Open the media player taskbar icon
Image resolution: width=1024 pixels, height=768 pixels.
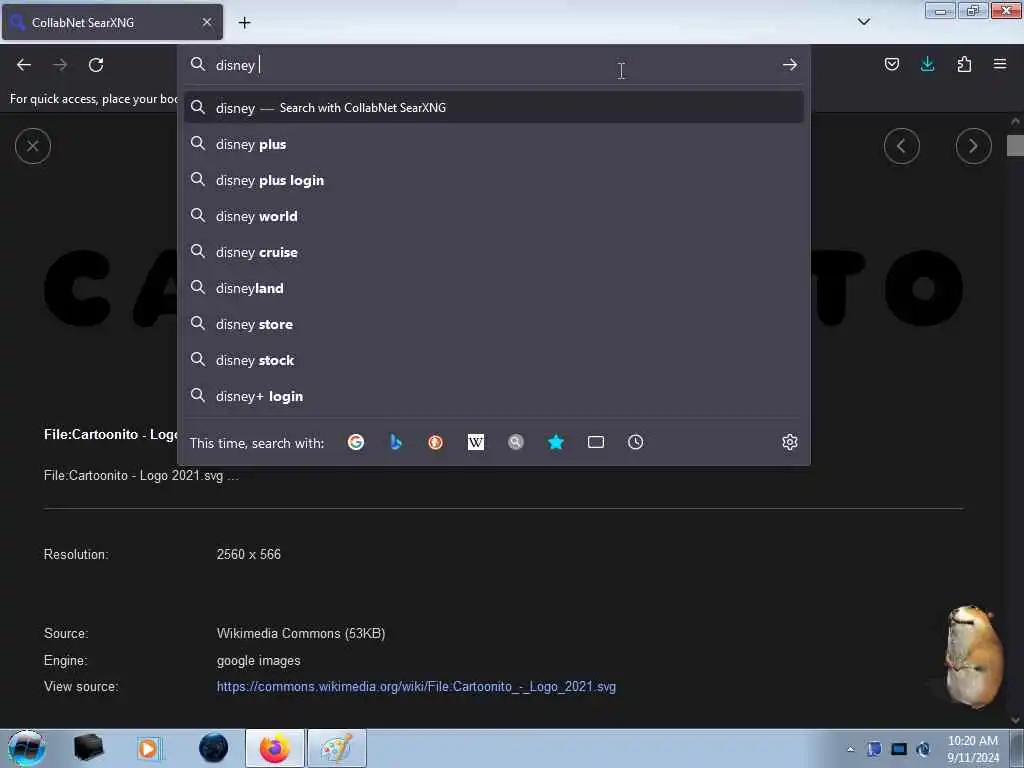click(149, 748)
